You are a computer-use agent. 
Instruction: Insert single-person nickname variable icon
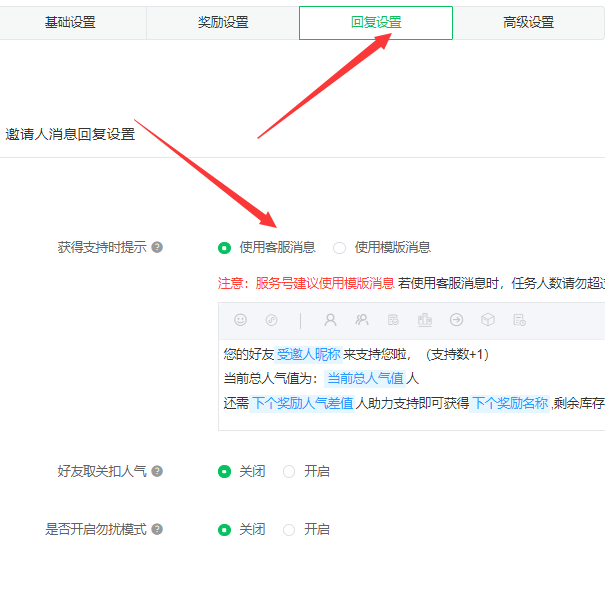[330, 320]
